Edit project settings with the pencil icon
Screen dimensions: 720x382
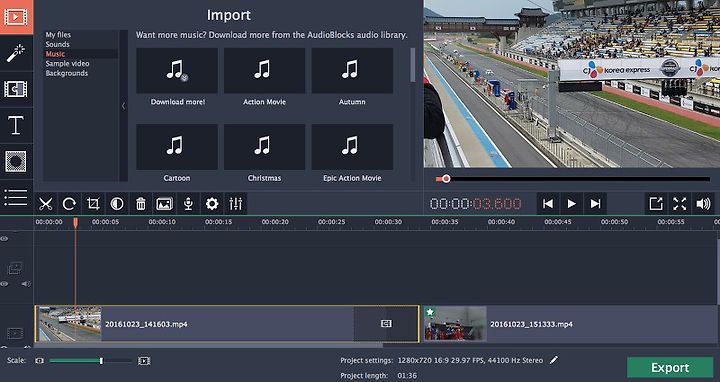click(554, 360)
